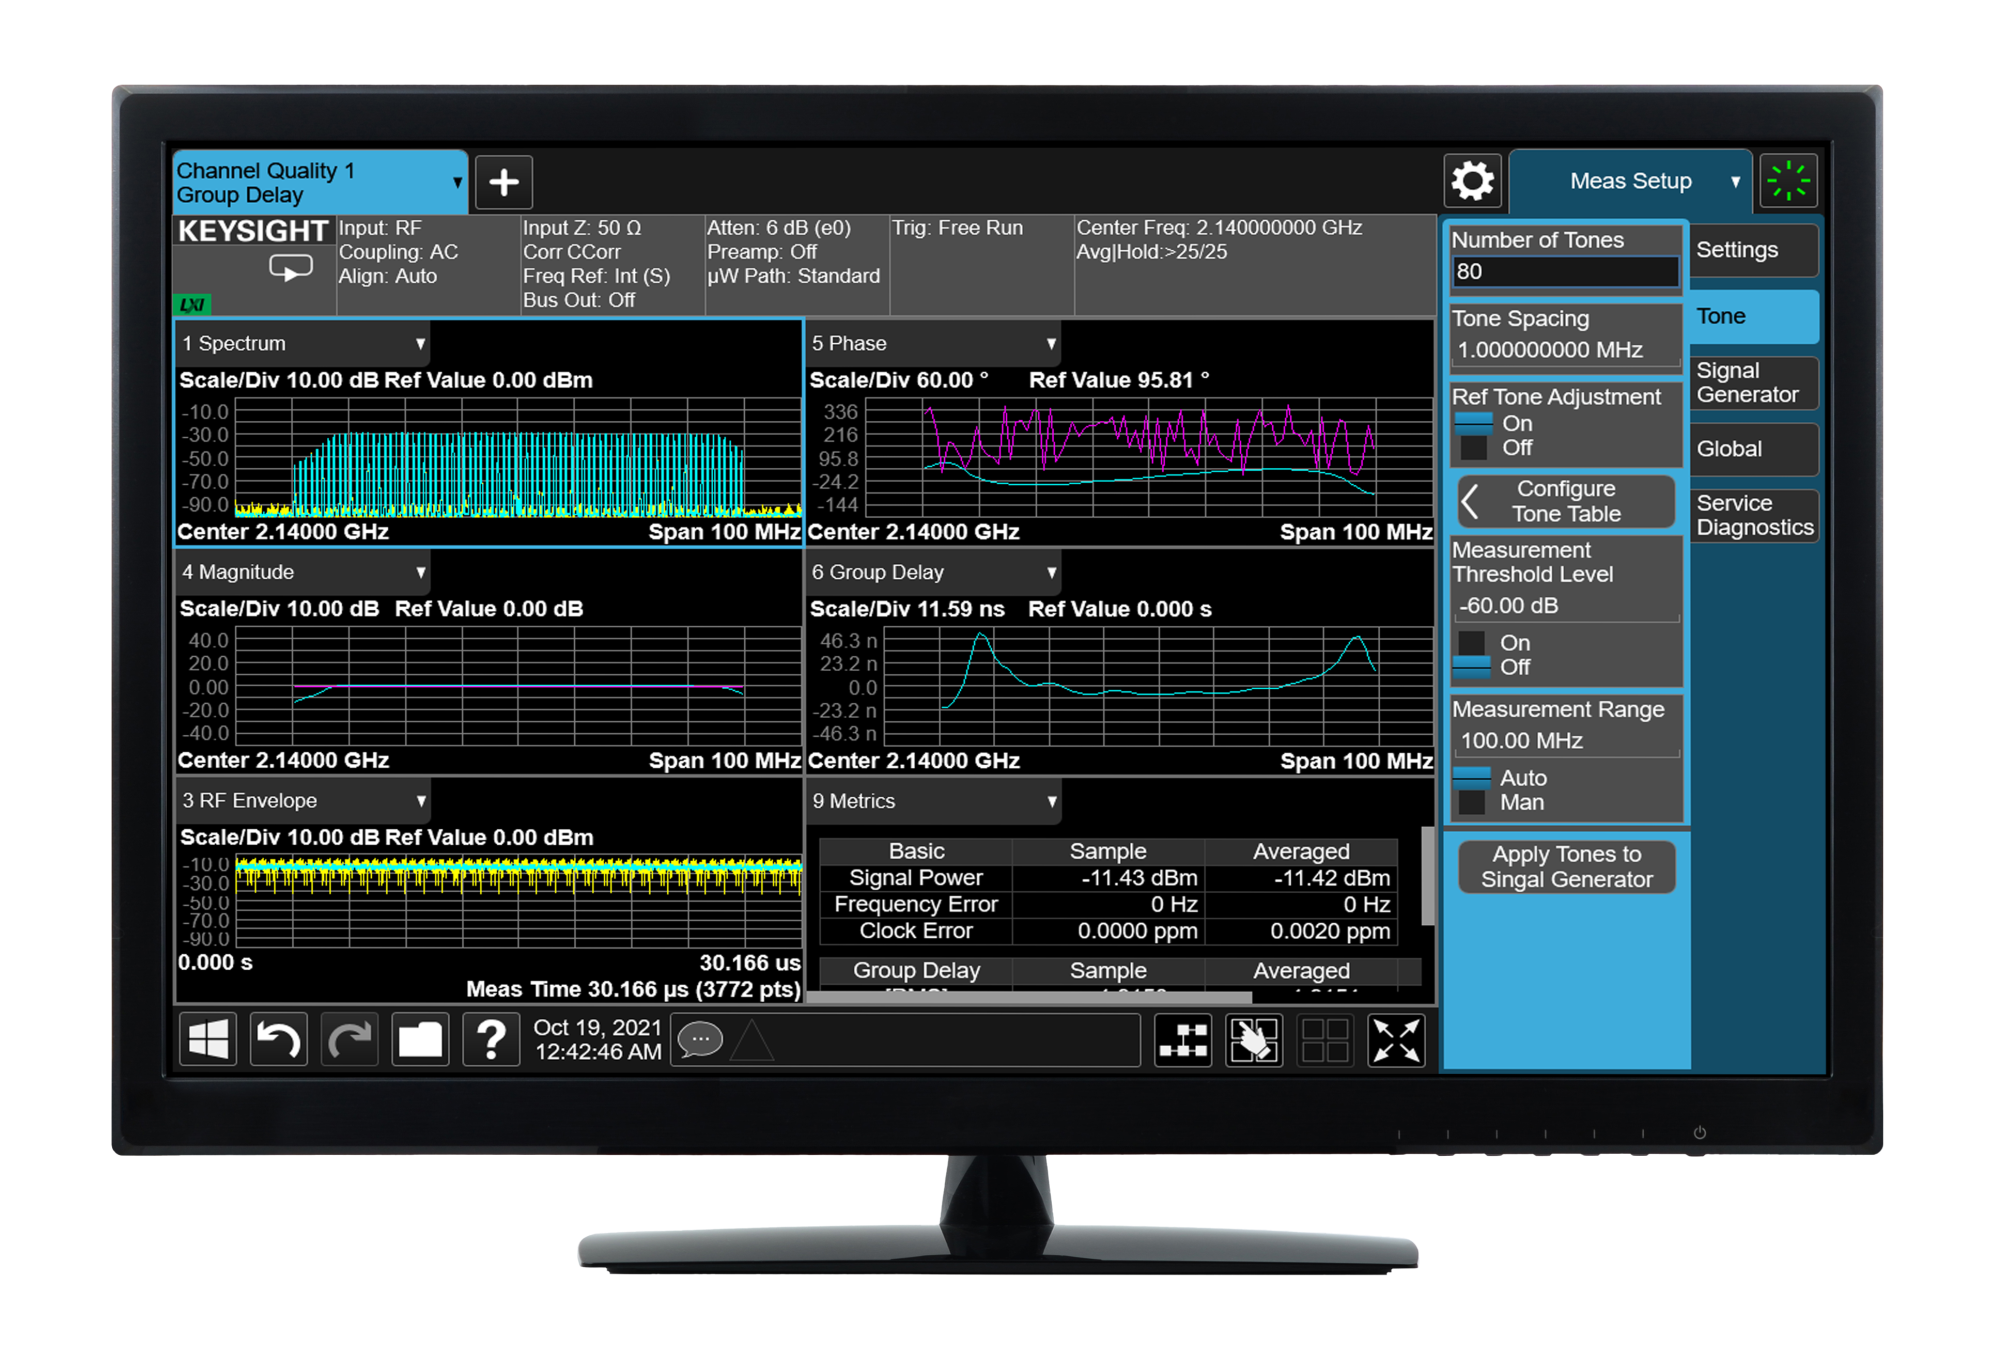Switch to the Signal Generator tab
The width and height of the screenshot is (2000, 1361).
(x=1753, y=383)
